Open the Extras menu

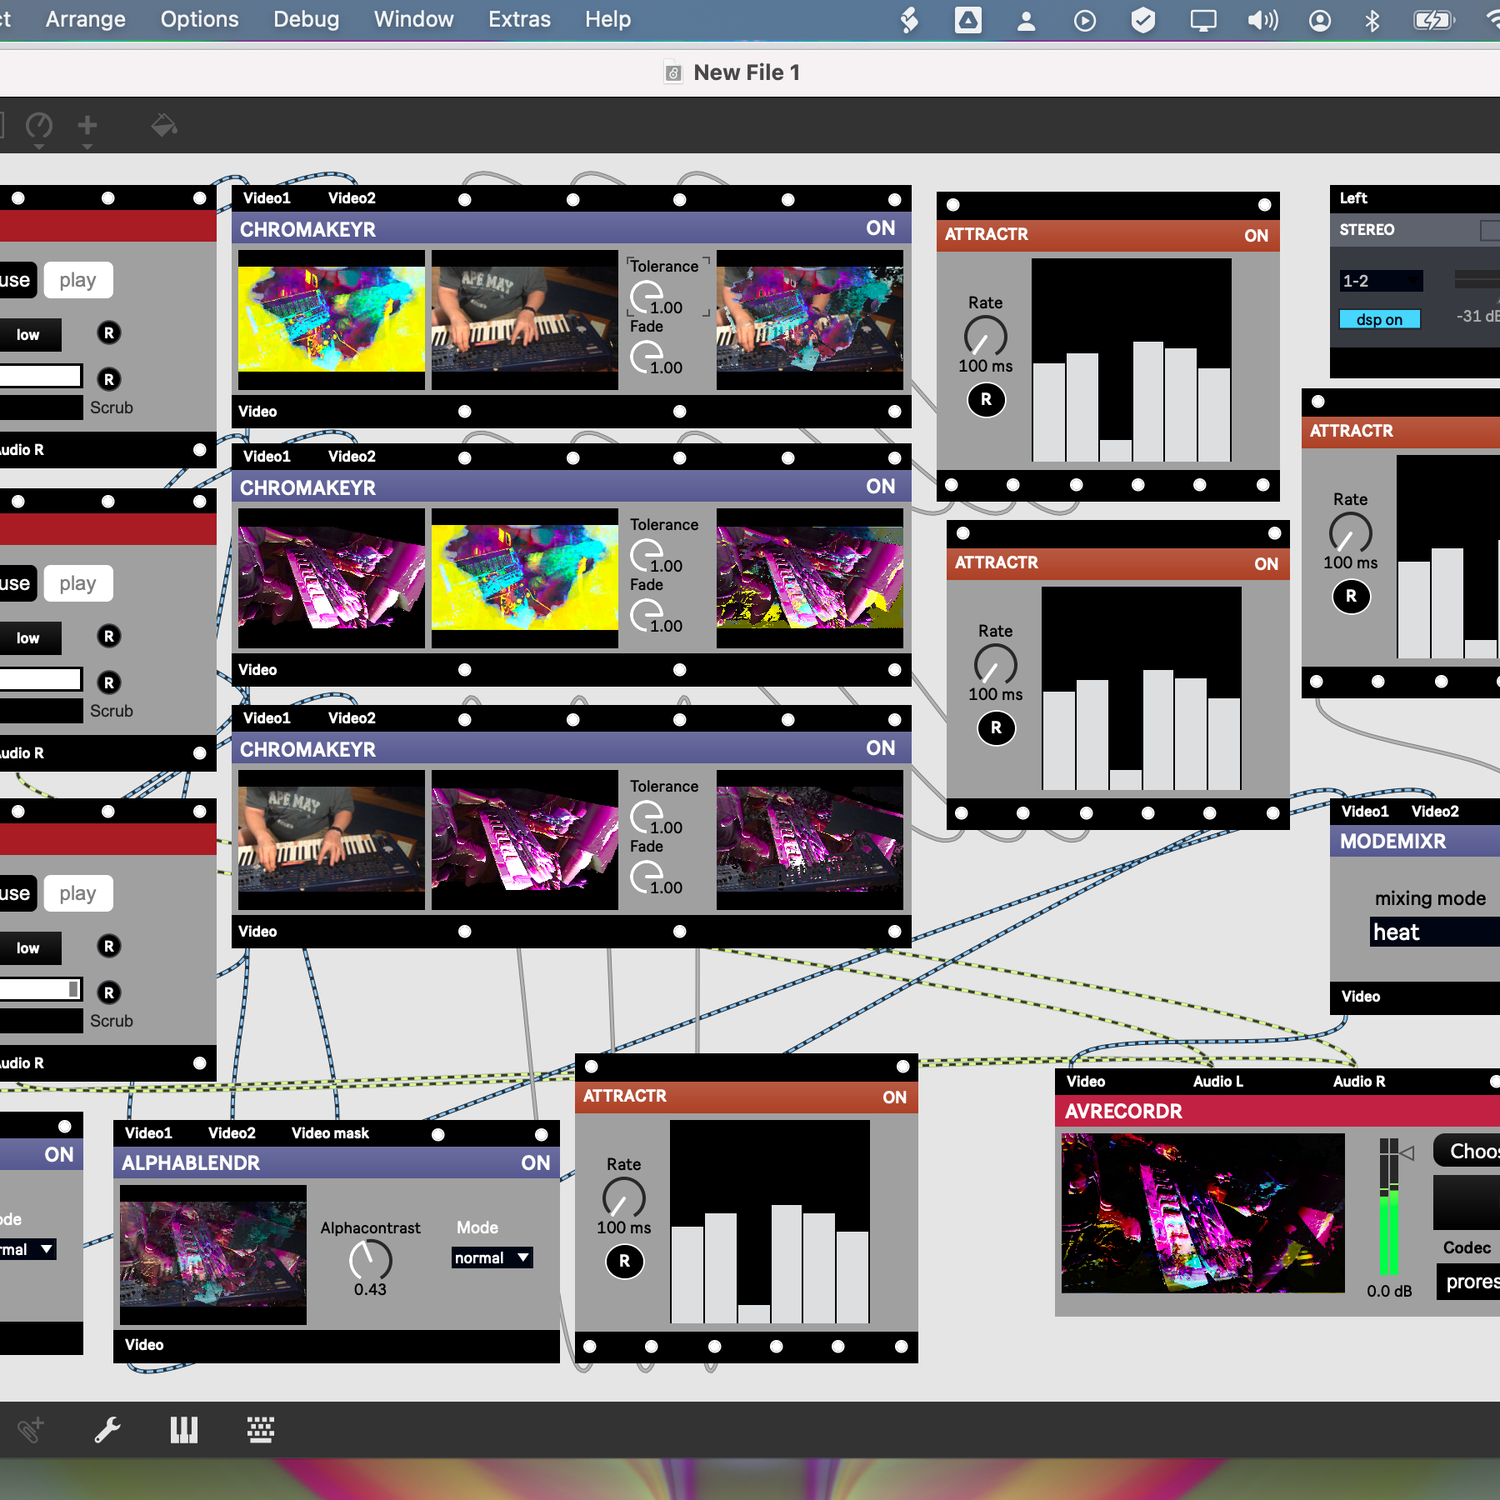(519, 20)
